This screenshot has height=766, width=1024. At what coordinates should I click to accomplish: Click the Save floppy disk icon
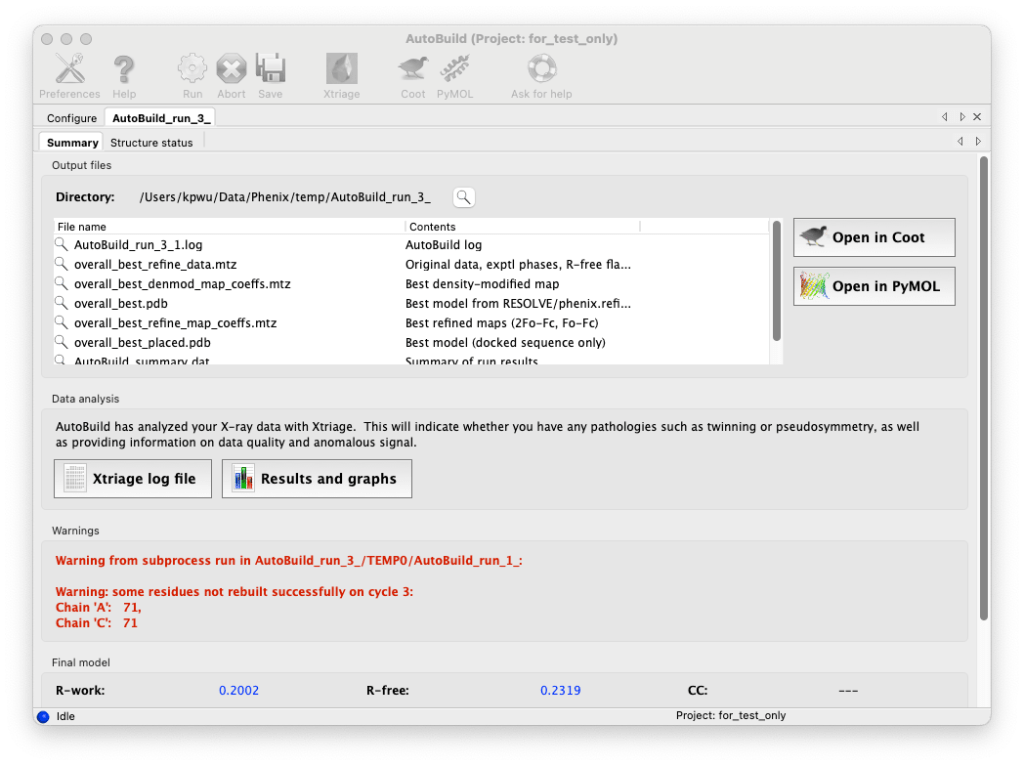coord(270,70)
